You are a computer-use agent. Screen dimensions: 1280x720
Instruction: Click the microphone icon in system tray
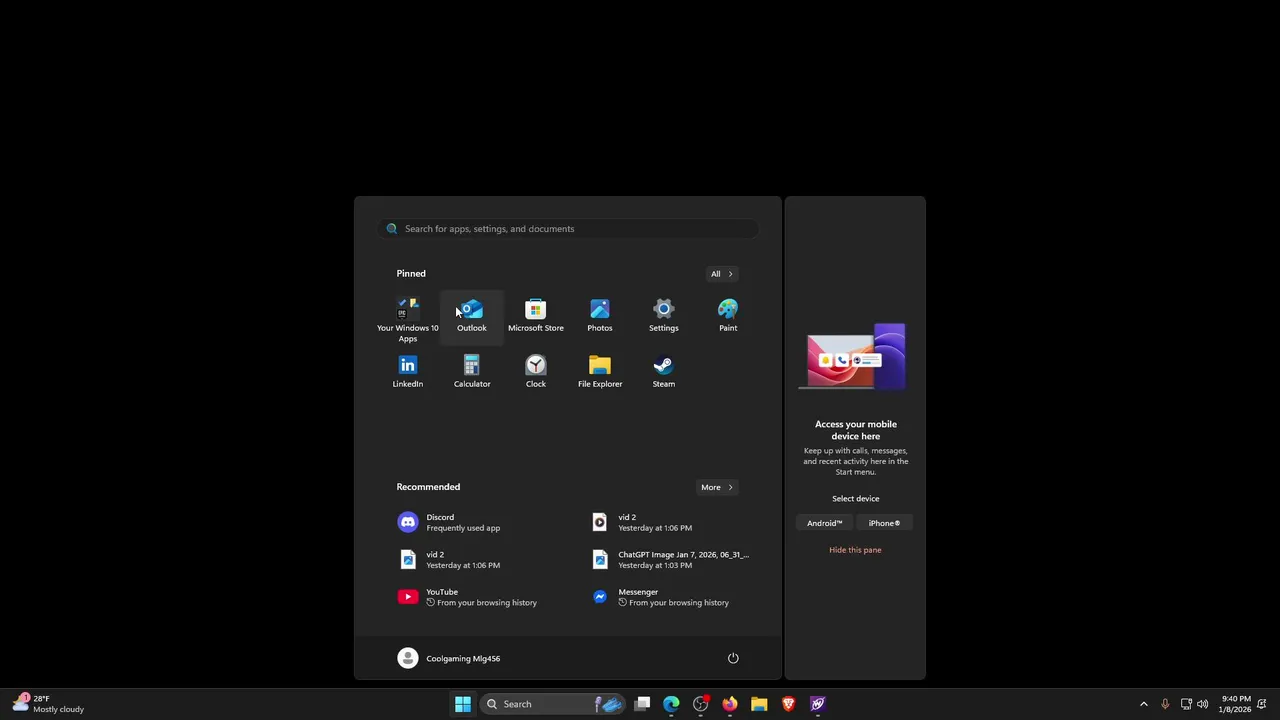tap(1165, 704)
